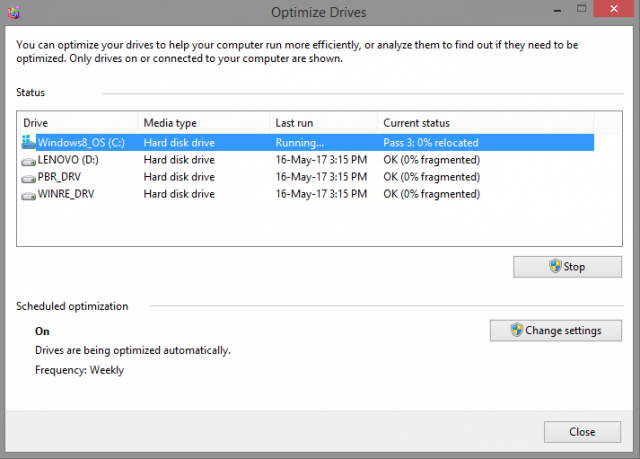Open Change settings for scheduled optimization
This screenshot has height=459, width=640.
coord(556,330)
